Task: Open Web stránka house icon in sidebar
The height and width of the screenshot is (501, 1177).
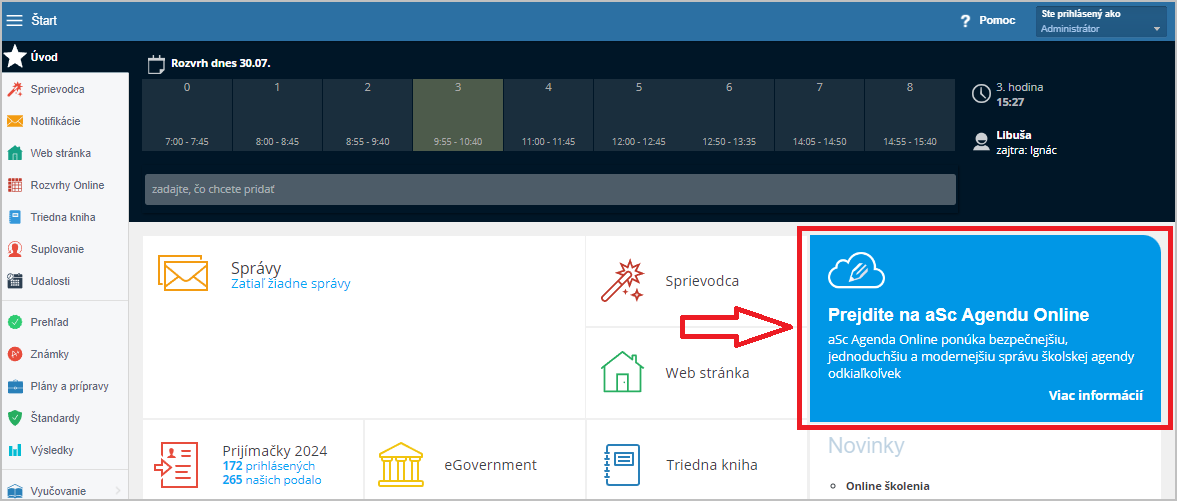Action: tap(14, 153)
